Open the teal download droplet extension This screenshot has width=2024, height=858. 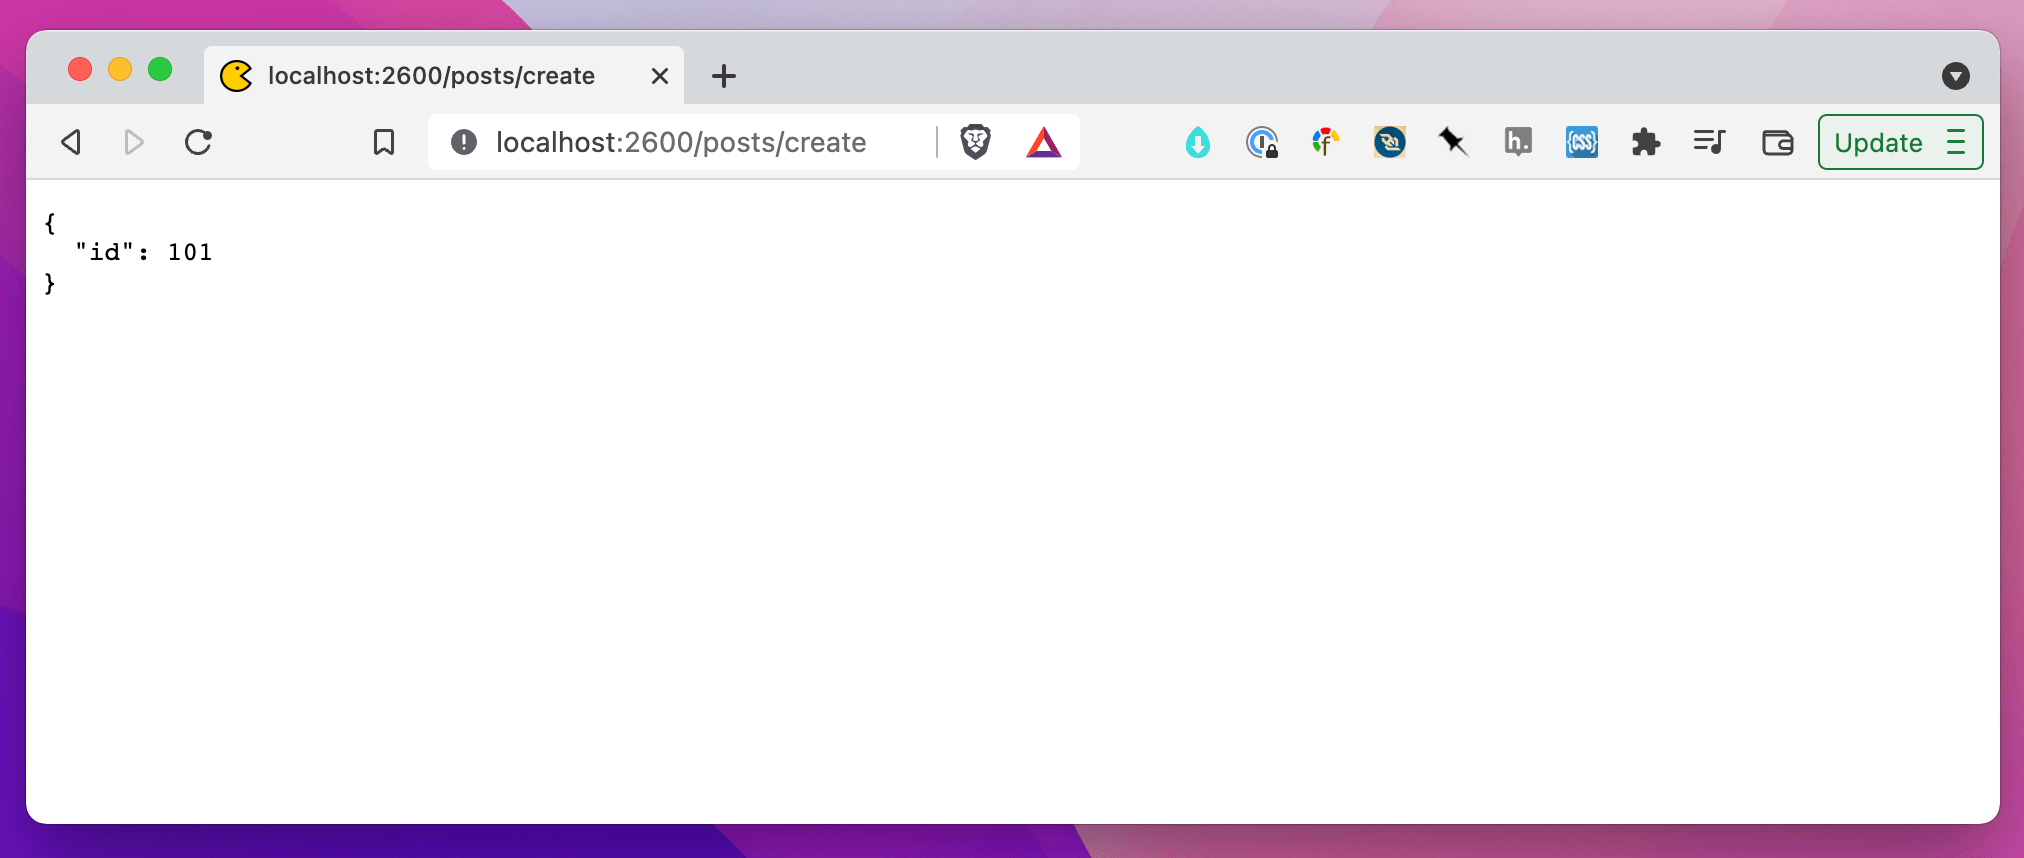point(1198,143)
